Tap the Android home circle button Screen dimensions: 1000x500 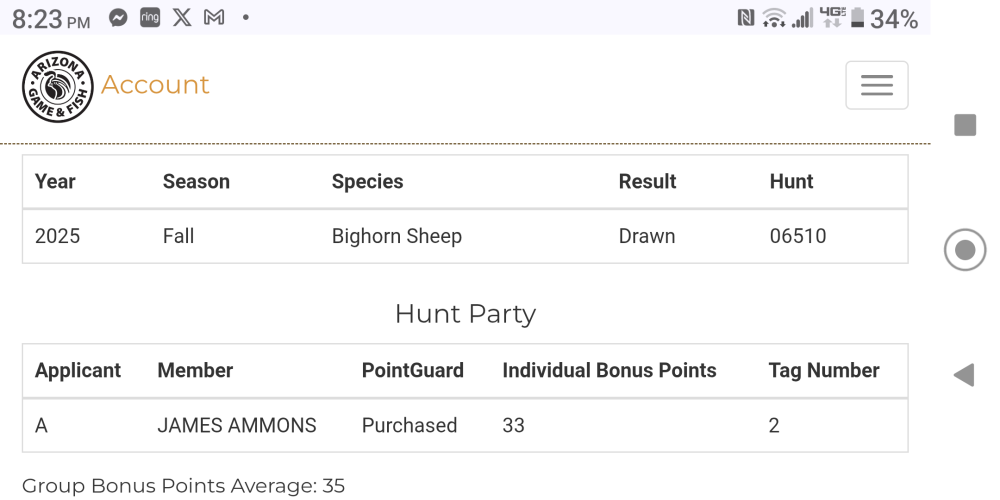(965, 249)
